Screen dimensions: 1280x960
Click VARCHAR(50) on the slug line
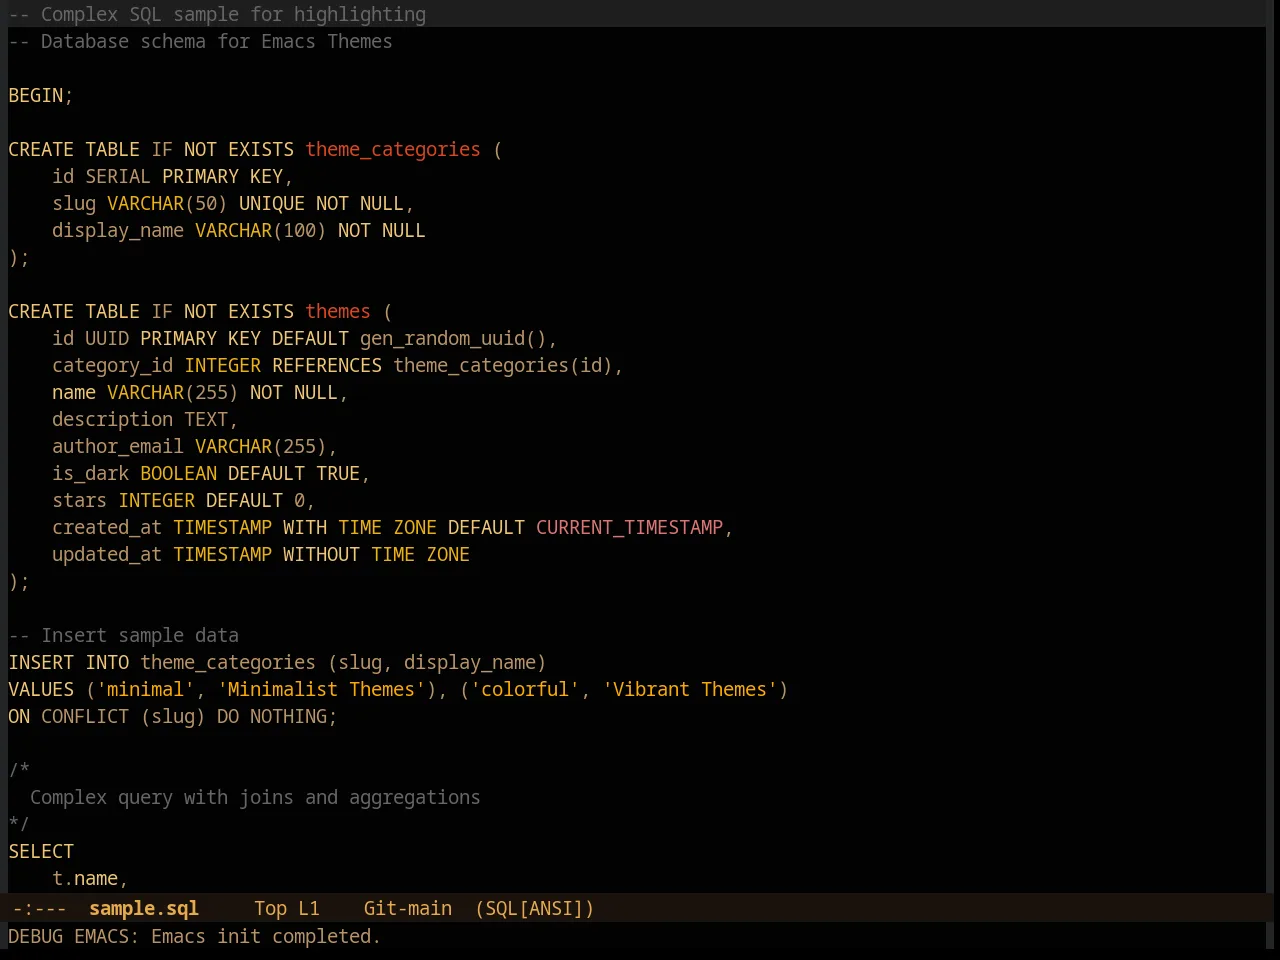pyautogui.click(x=167, y=203)
